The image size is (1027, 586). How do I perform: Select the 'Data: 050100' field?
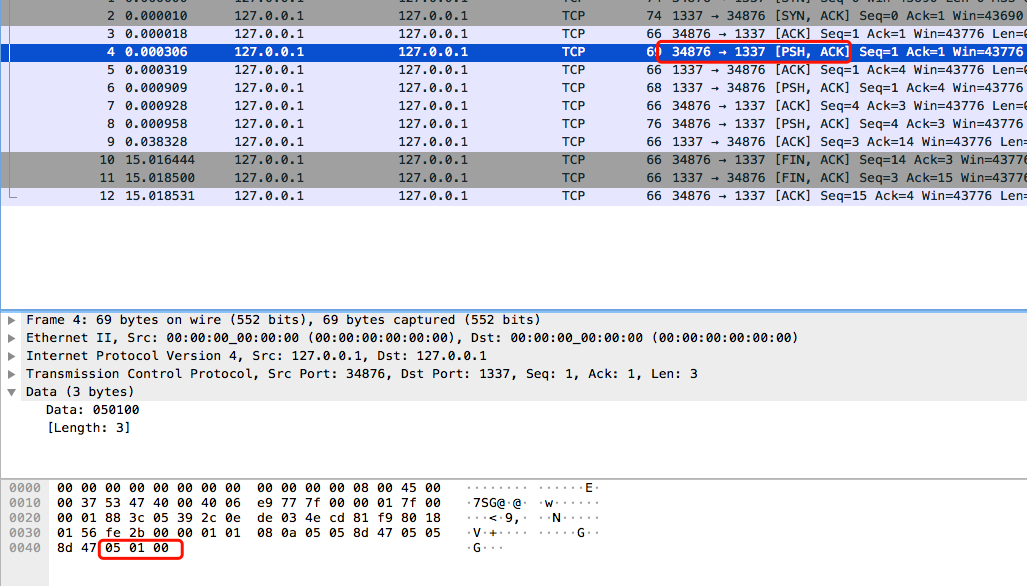point(92,410)
